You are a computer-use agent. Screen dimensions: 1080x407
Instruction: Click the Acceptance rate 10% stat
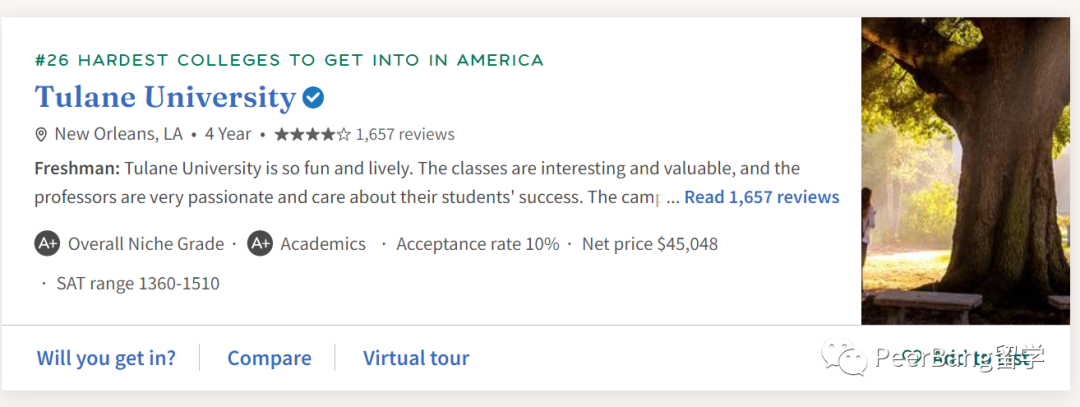478,244
